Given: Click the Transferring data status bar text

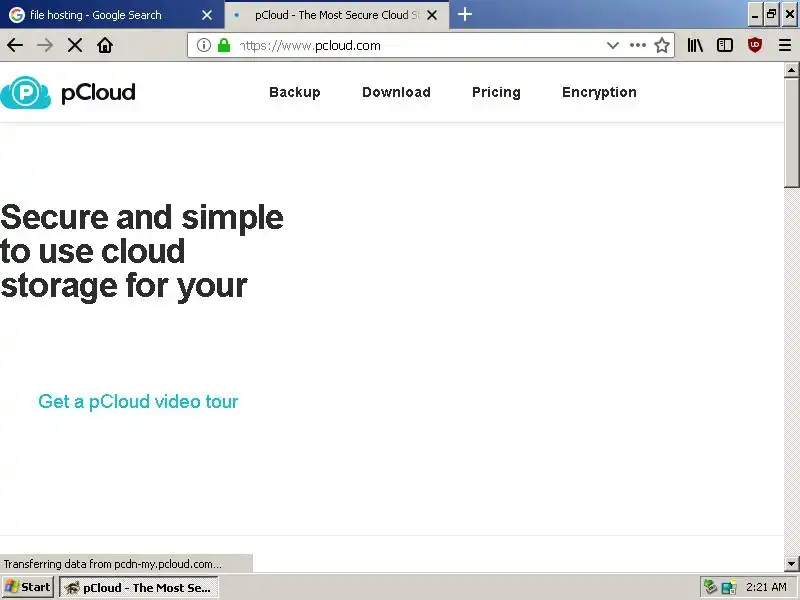Looking at the screenshot, I should tap(113, 564).
